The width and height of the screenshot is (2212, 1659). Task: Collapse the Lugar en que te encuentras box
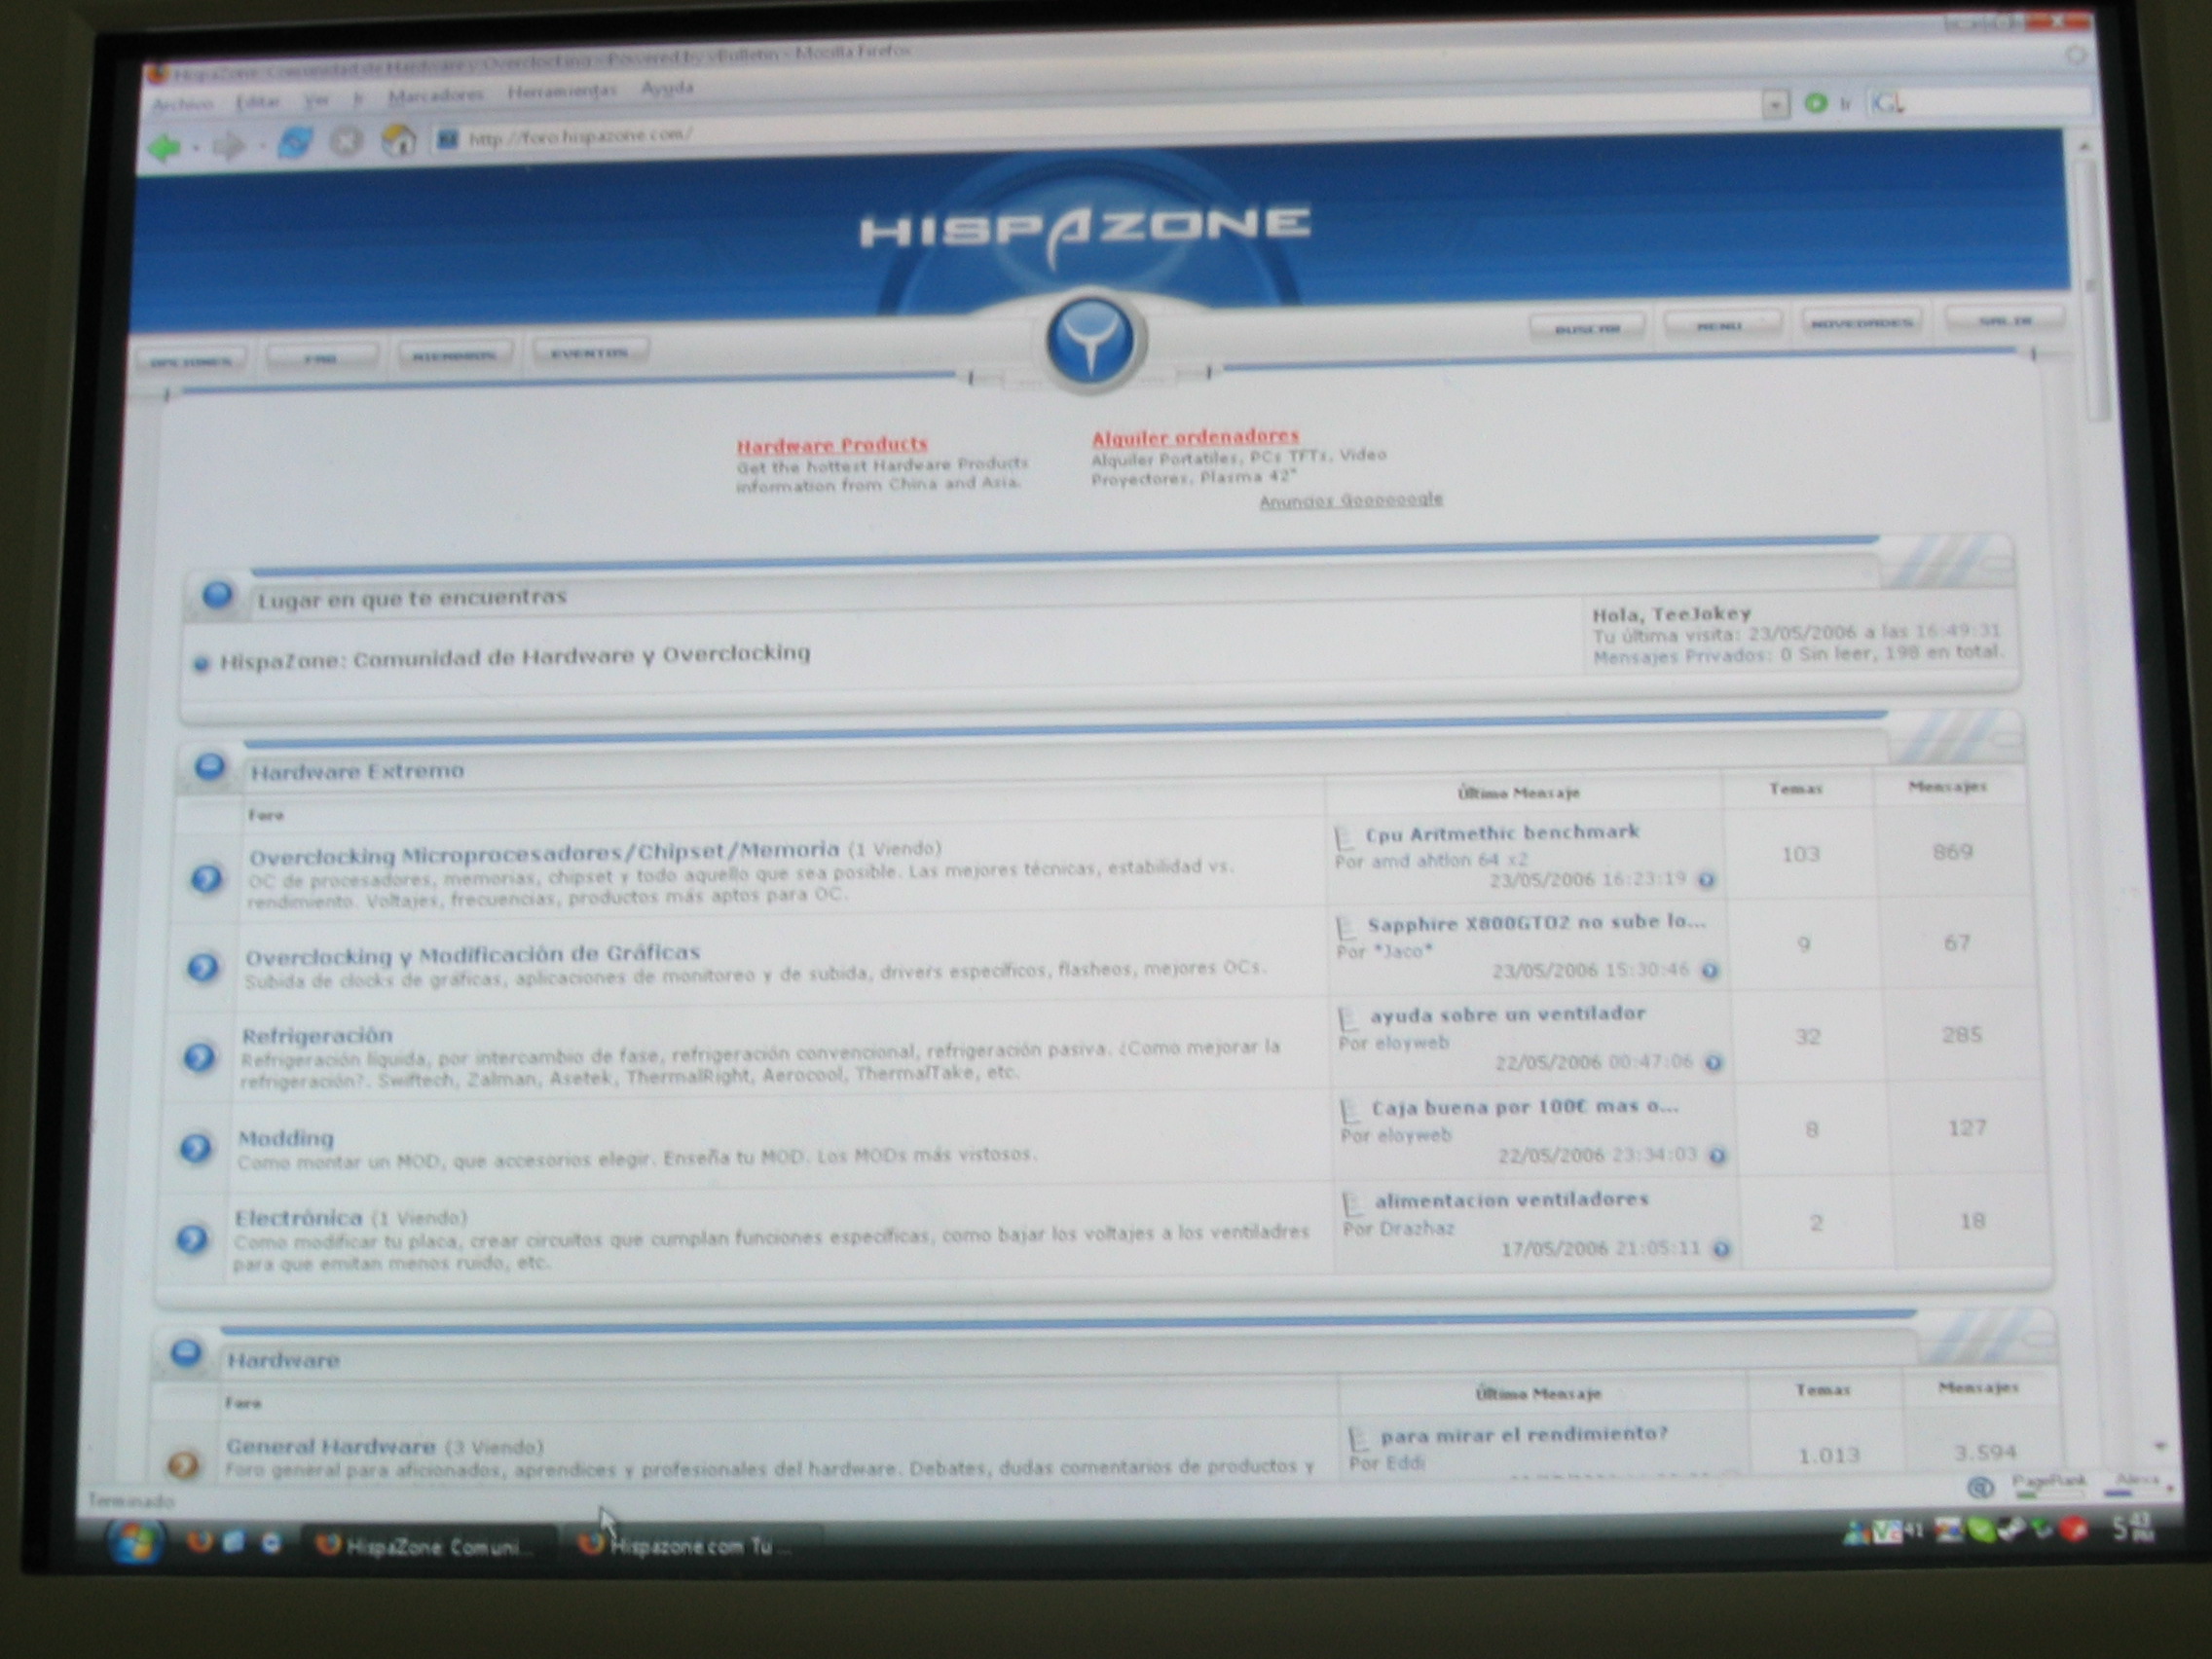click(1995, 565)
